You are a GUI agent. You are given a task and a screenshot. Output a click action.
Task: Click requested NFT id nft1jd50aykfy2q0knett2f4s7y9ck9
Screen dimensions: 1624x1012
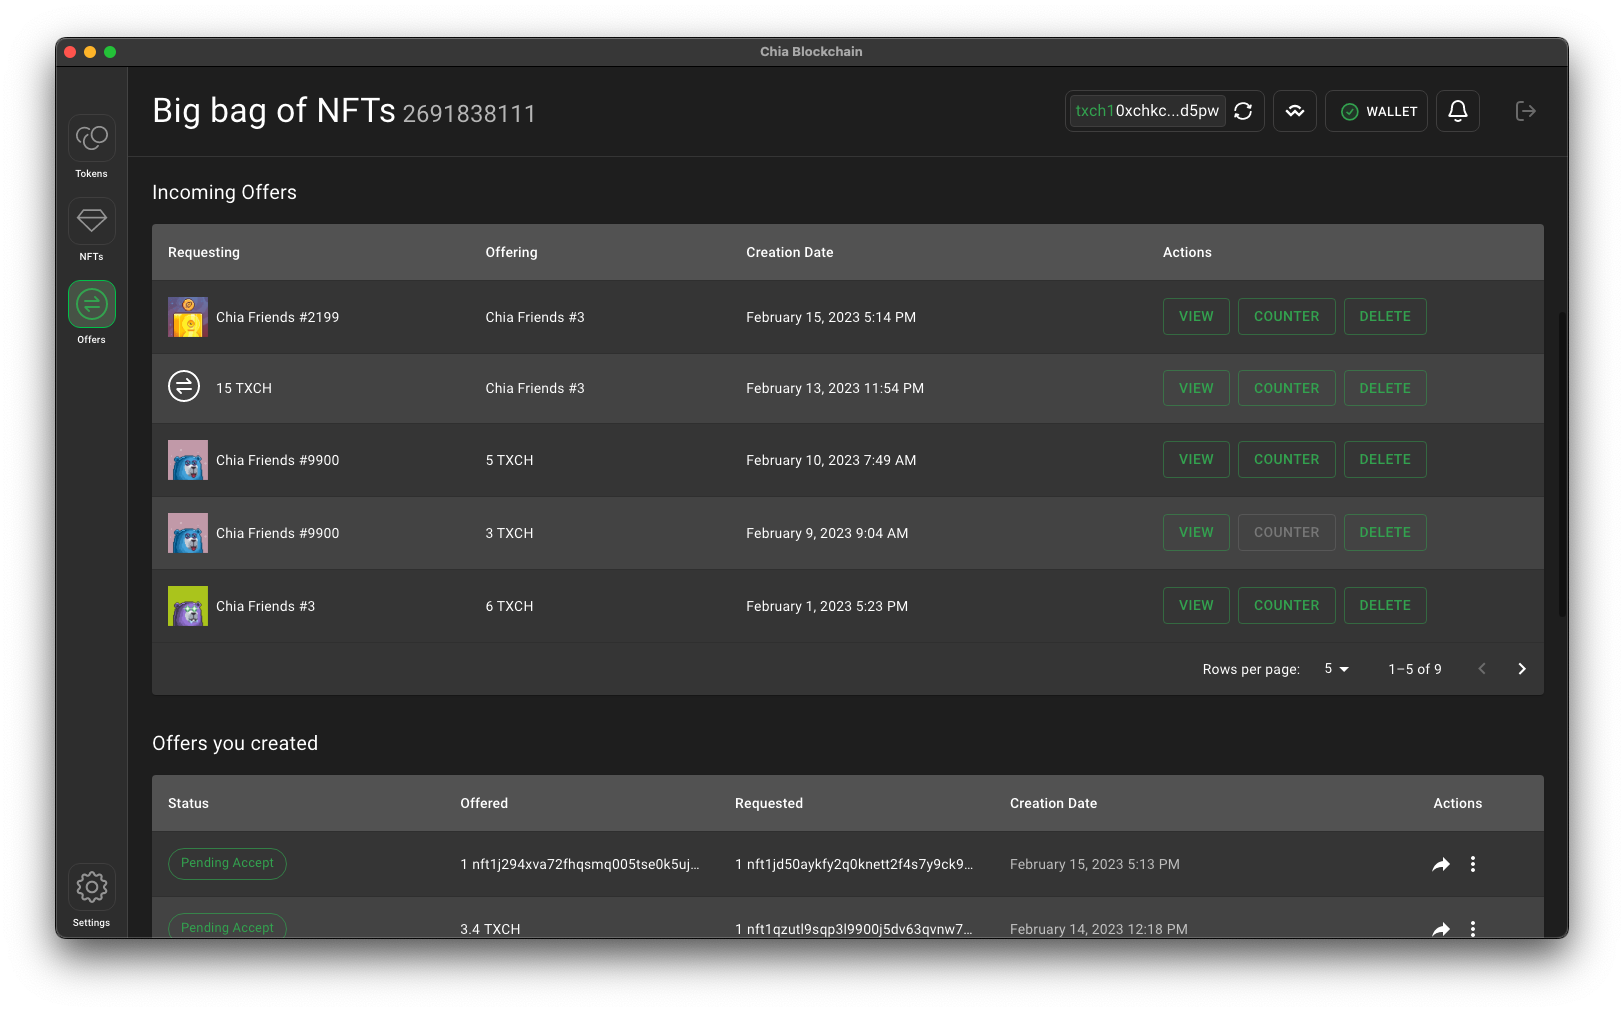tap(854, 864)
